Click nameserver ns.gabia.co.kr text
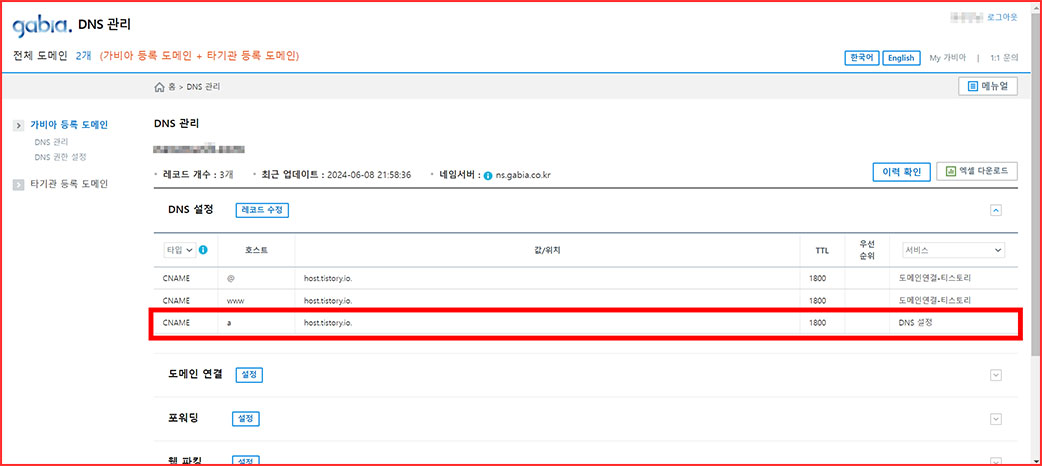Viewport: 1042px width, 466px height. [523, 176]
